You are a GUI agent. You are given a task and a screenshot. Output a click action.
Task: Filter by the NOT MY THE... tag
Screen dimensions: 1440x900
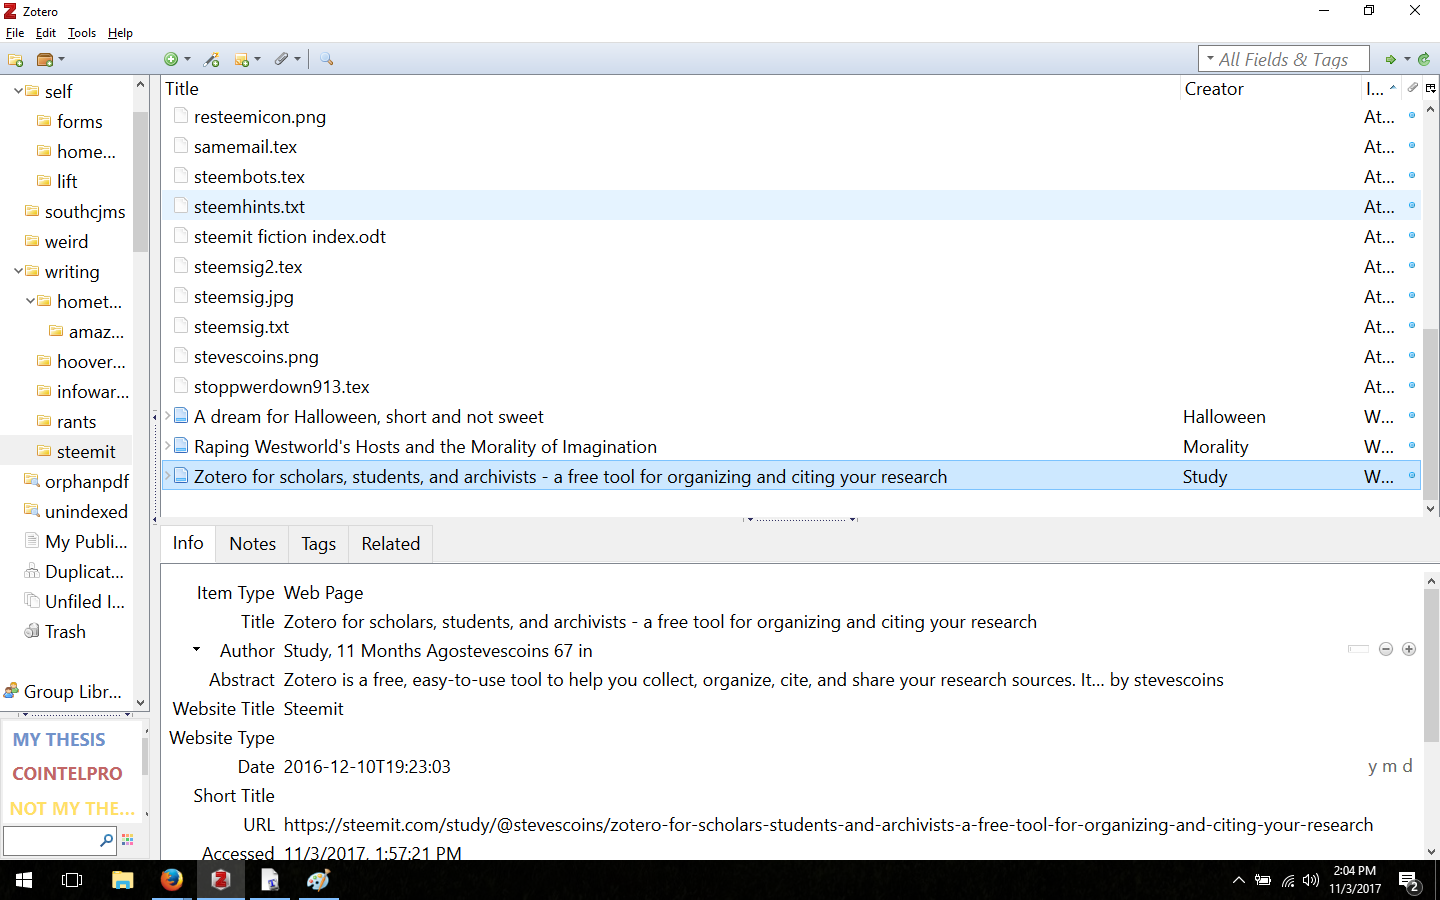pos(72,807)
